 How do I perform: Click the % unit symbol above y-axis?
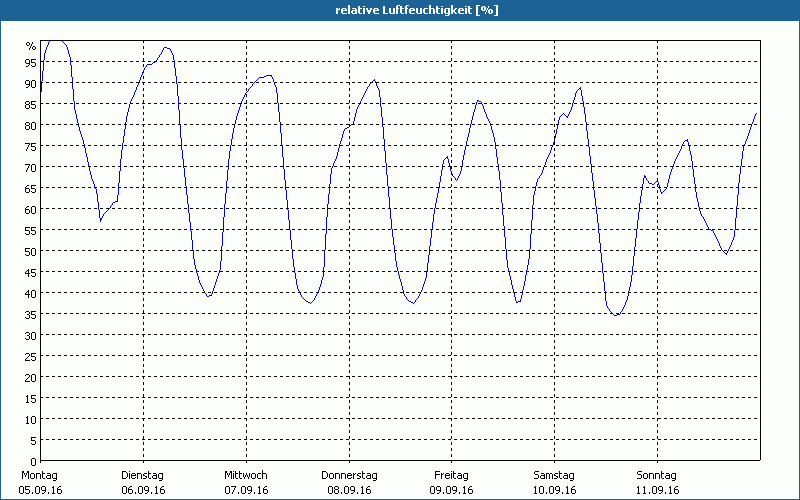(31, 46)
